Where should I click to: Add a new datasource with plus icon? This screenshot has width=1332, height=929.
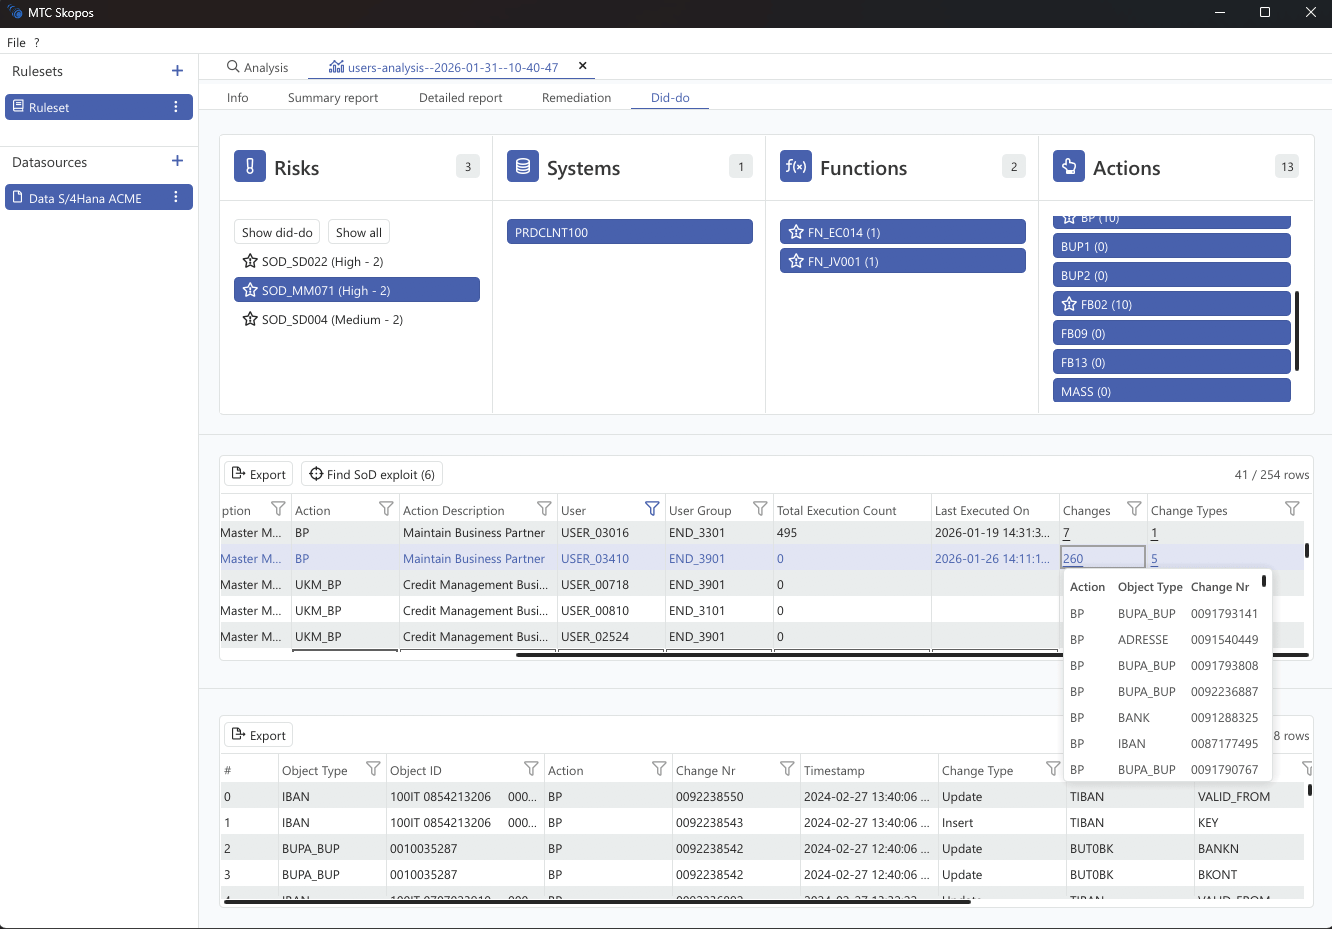coord(177,161)
